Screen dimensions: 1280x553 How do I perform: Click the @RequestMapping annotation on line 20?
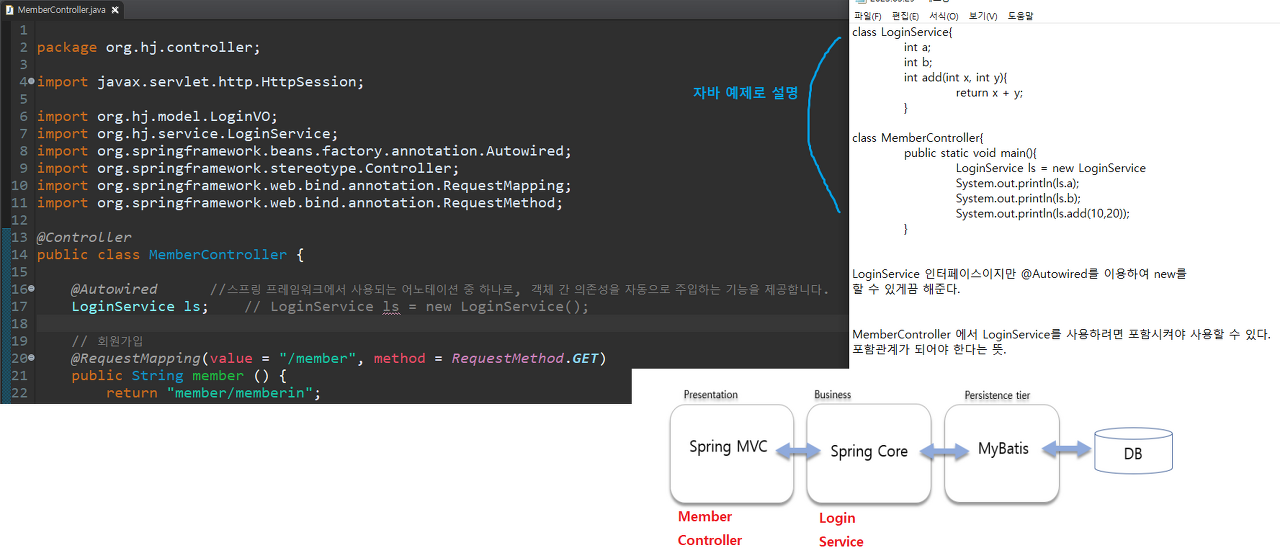click(x=339, y=358)
